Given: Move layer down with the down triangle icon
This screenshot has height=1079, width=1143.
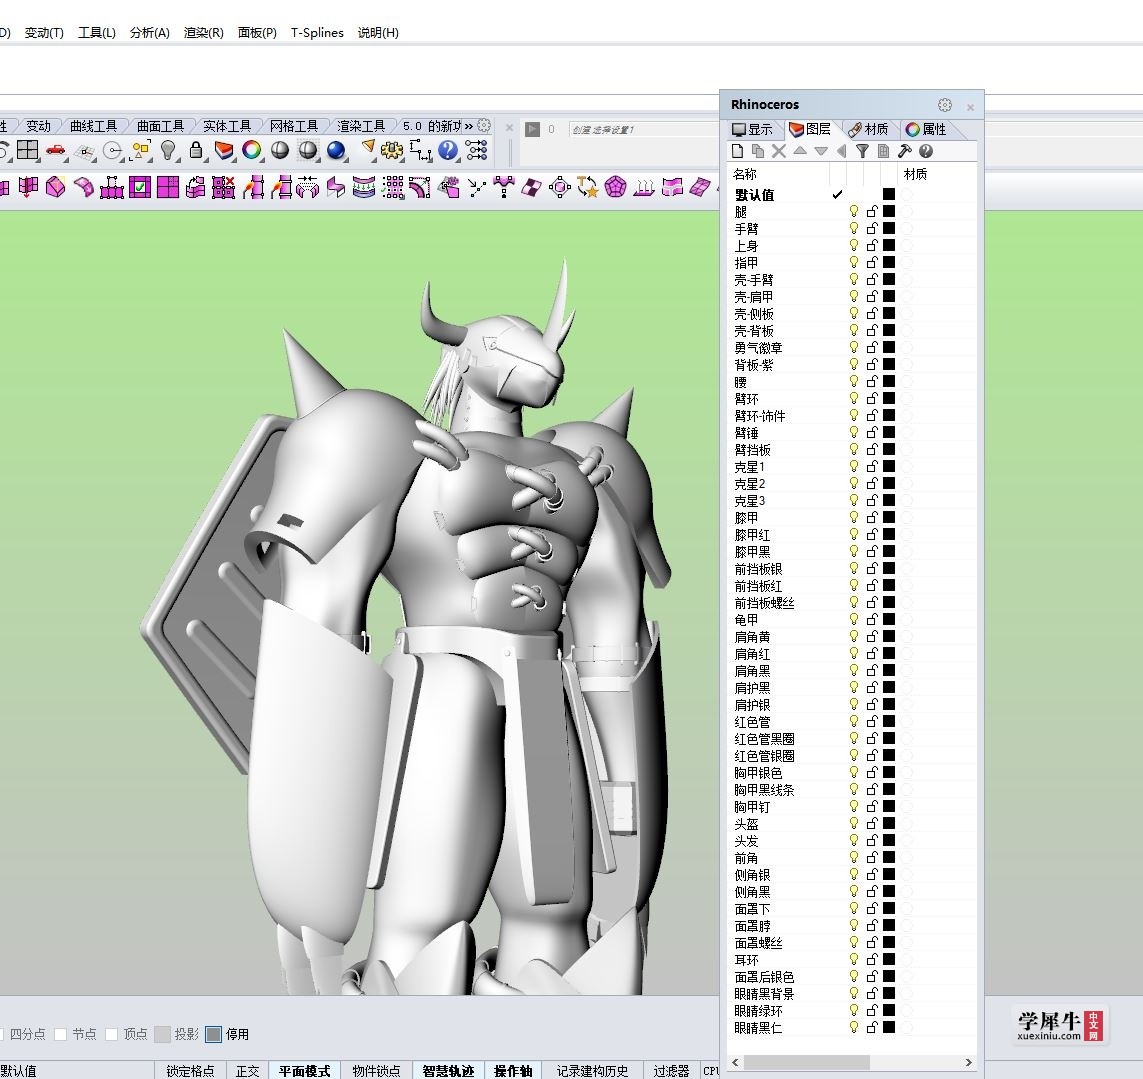Looking at the screenshot, I should 821,151.
